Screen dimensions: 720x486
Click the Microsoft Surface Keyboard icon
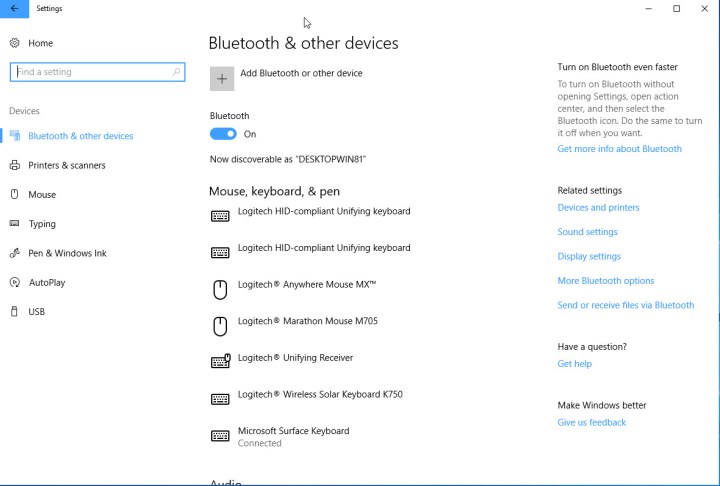coord(220,436)
